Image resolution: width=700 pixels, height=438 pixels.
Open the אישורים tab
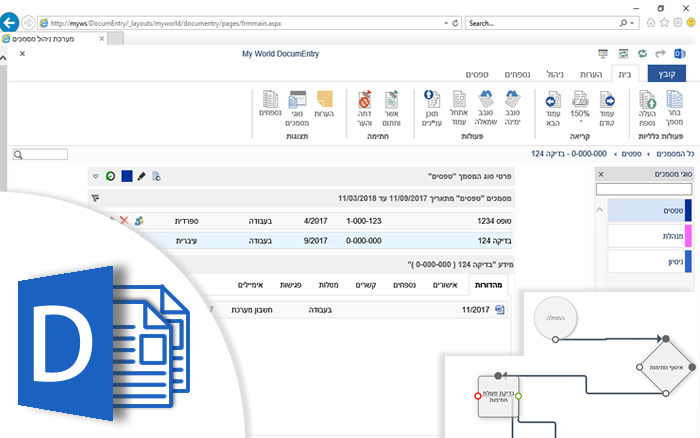click(445, 285)
